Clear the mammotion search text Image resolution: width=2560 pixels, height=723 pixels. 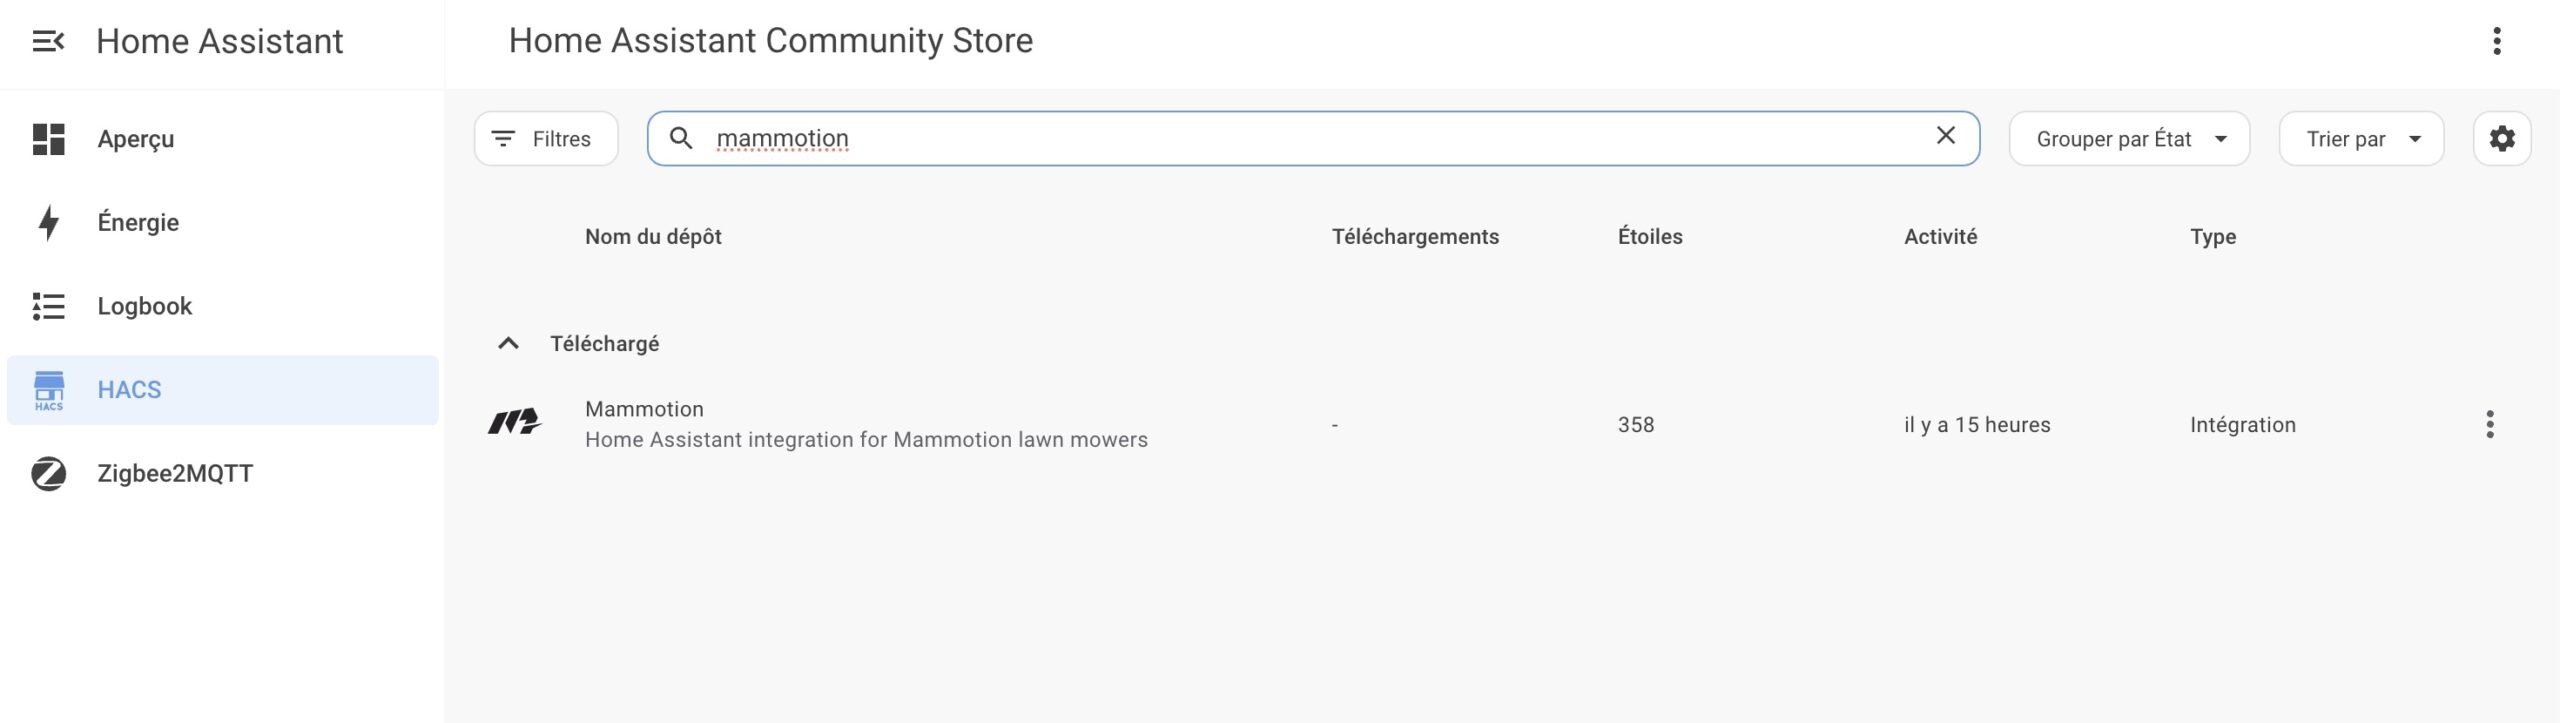point(1946,135)
